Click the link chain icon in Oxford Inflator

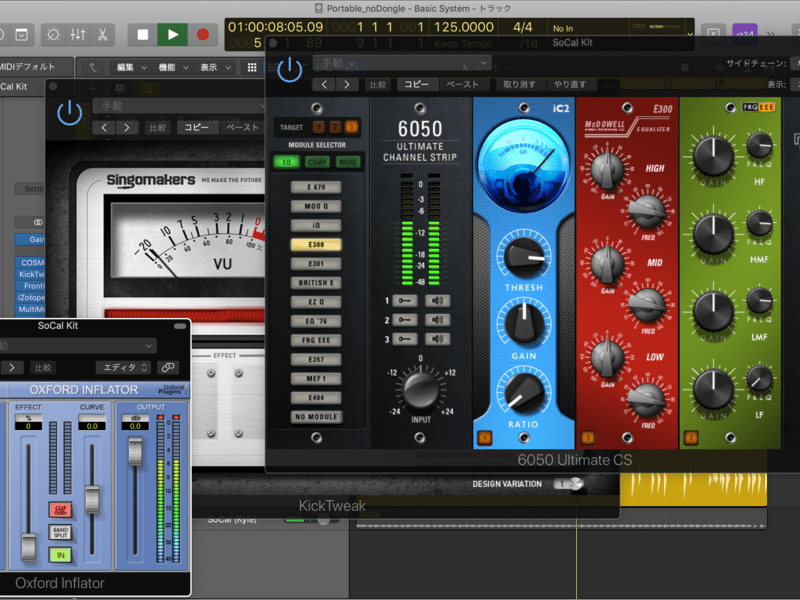167,367
